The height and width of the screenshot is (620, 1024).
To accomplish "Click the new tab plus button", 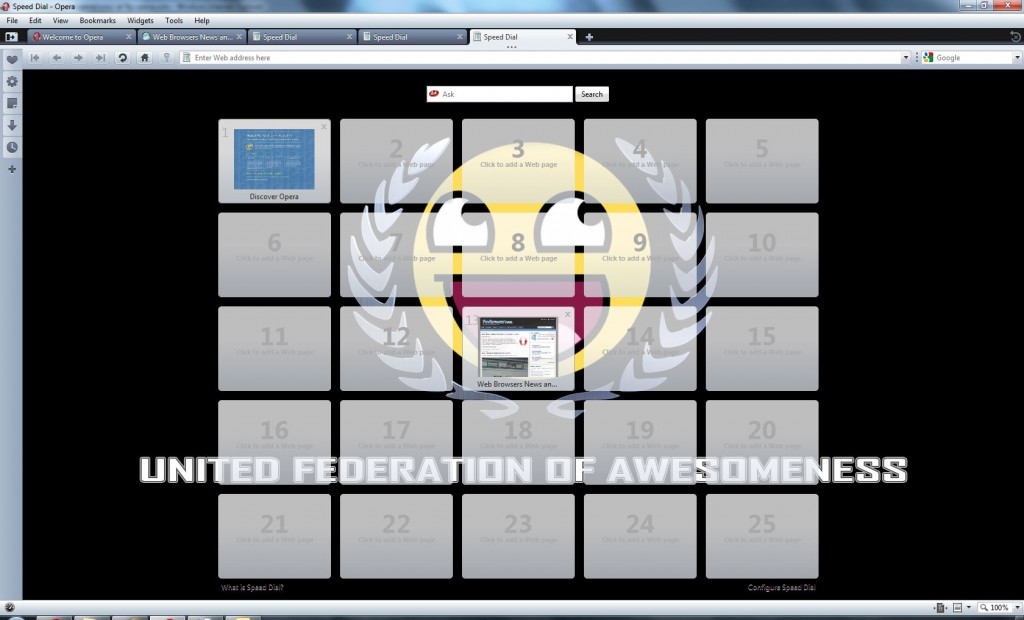I will click(x=589, y=37).
